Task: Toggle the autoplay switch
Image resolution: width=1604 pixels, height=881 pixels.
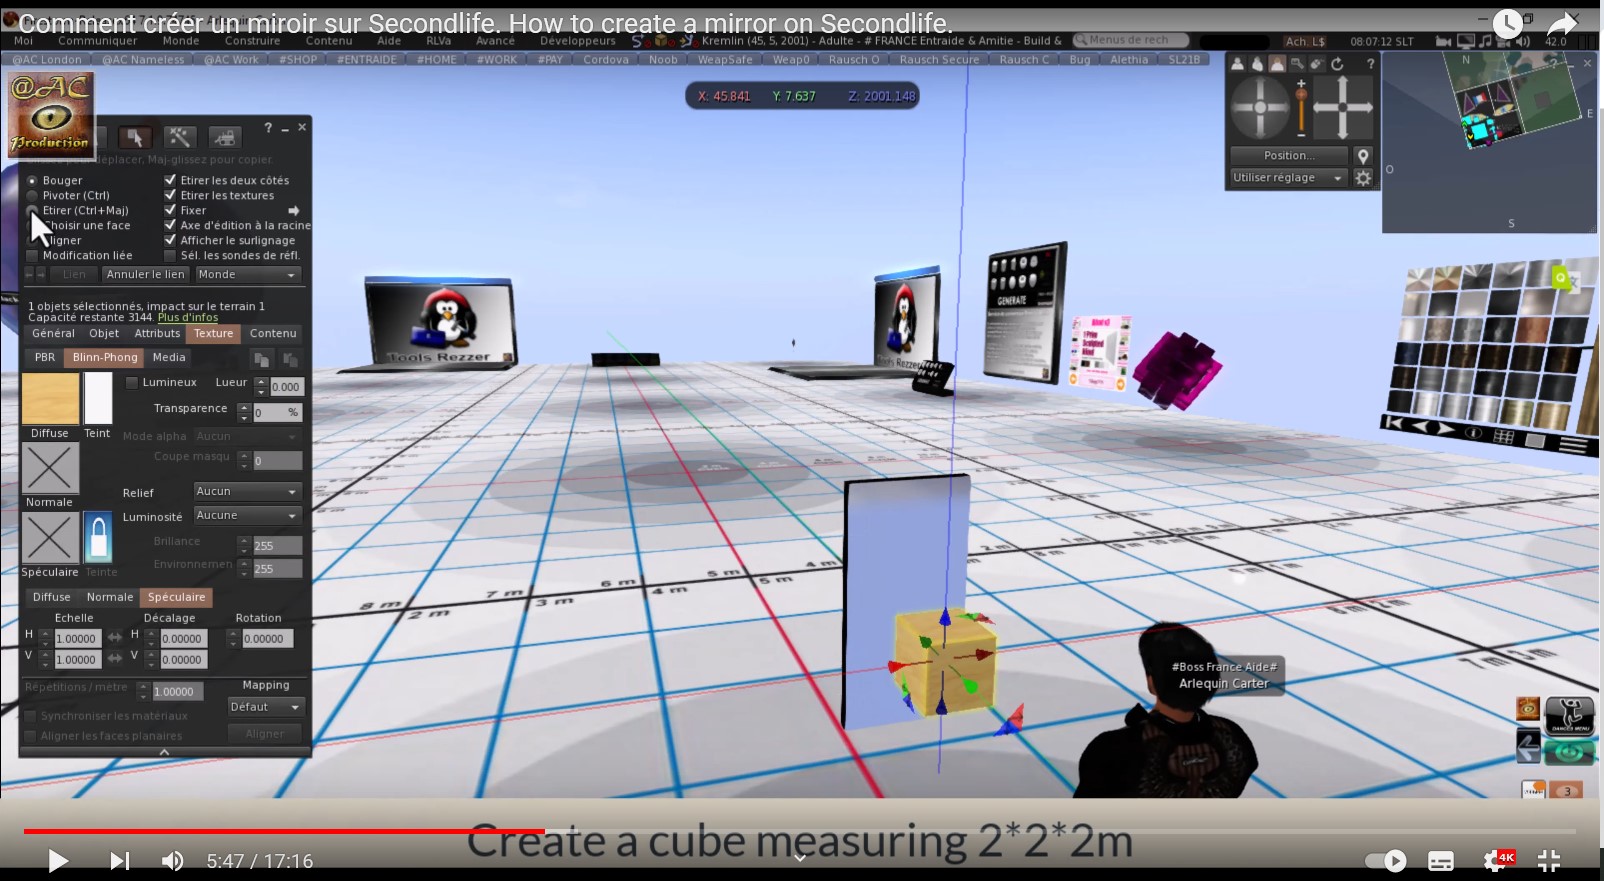Action: pyautogui.click(x=1385, y=861)
